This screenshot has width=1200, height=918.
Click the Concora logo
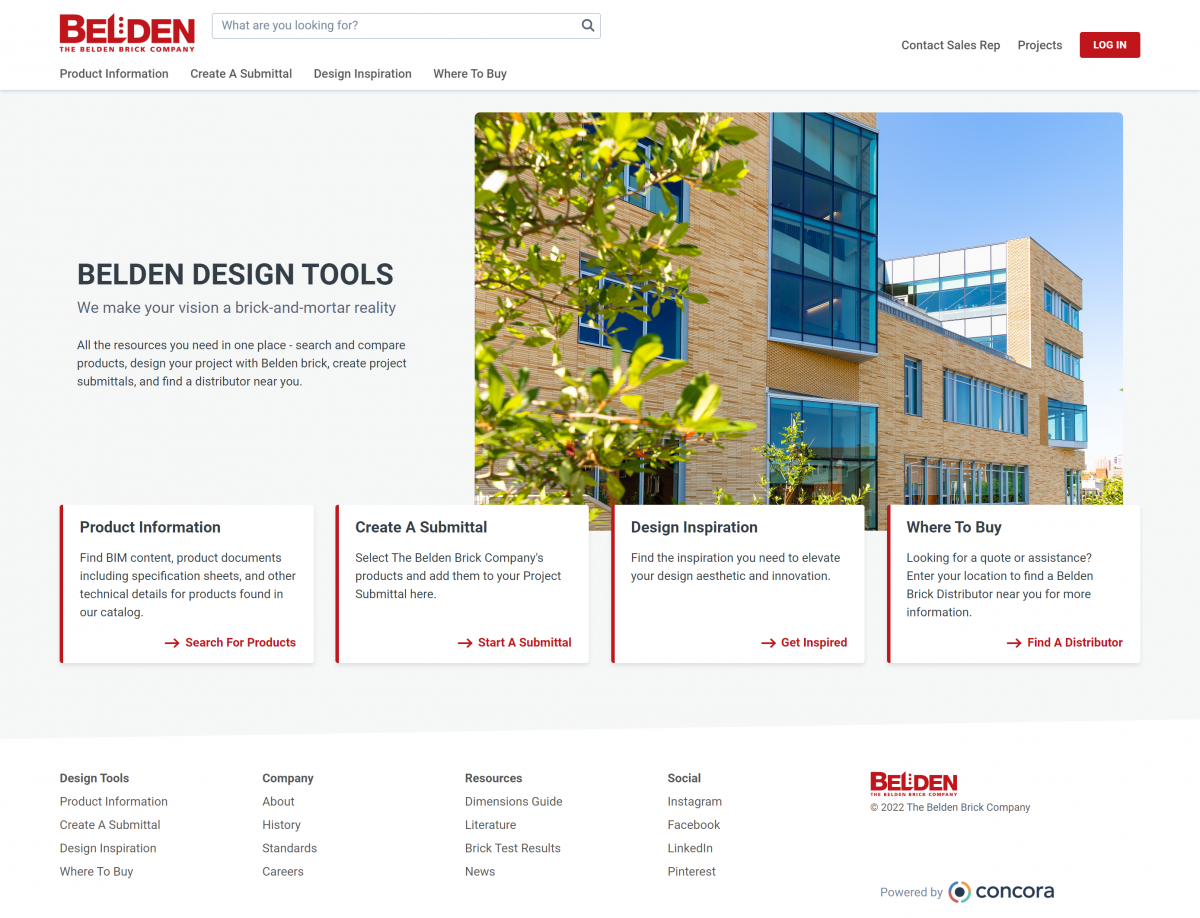pos(1001,891)
